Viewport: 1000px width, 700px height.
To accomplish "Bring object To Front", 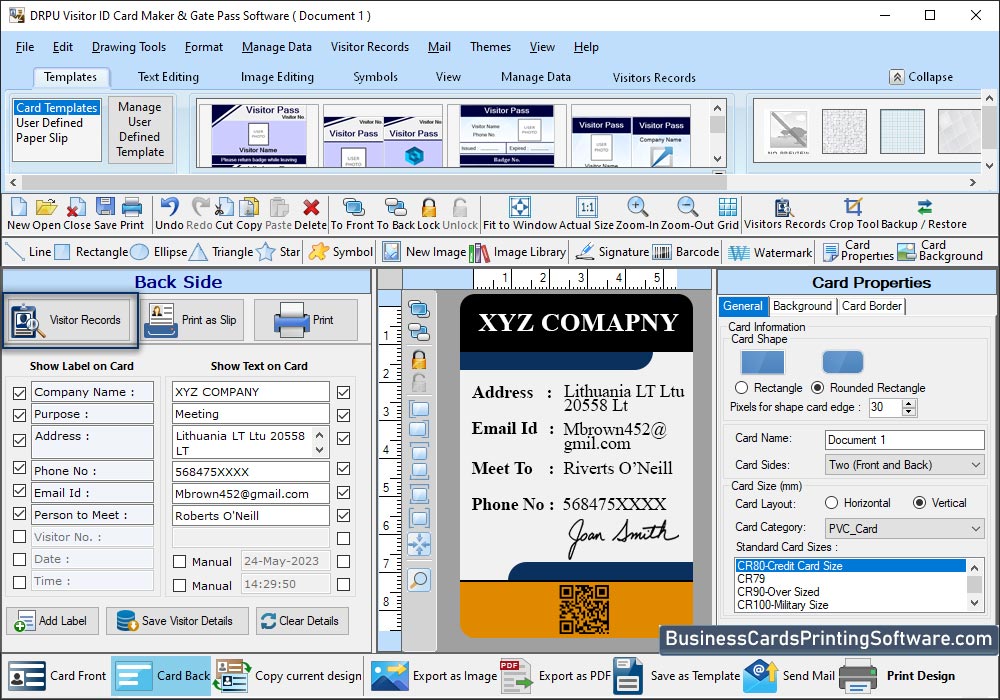I will (352, 214).
